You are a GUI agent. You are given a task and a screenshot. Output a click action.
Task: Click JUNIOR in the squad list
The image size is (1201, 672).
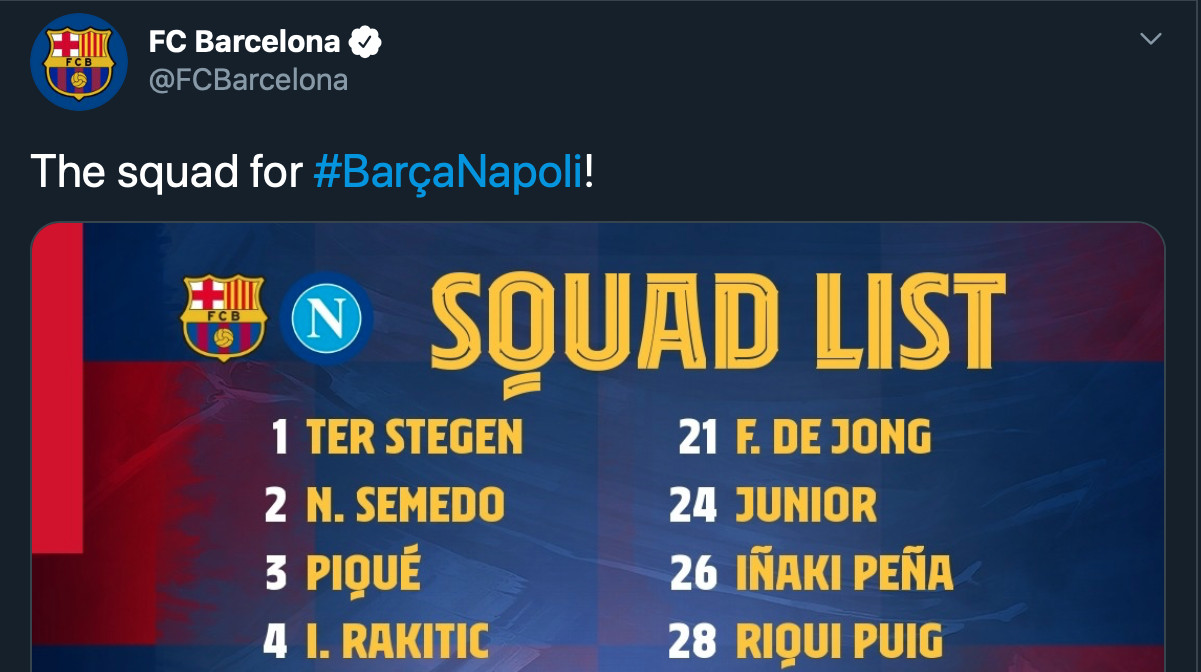tap(806, 506)
